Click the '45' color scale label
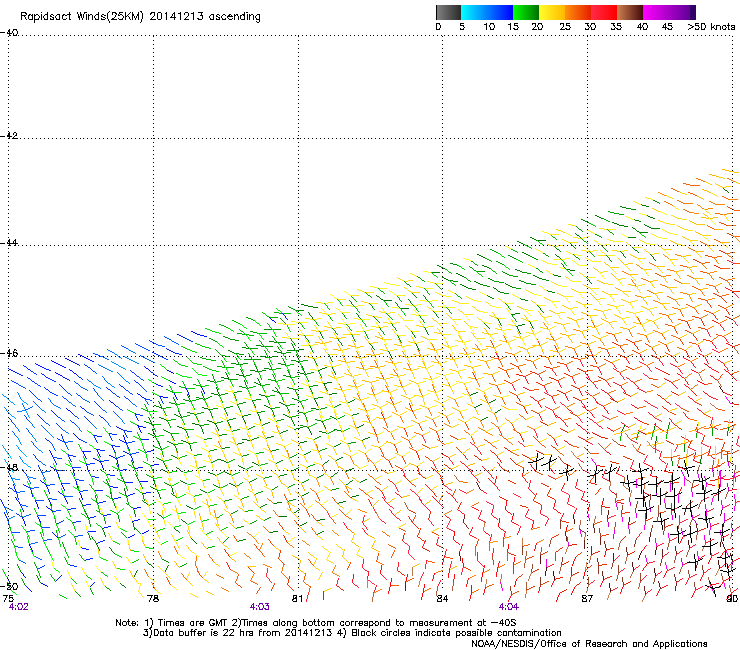 tap(667, 27)
